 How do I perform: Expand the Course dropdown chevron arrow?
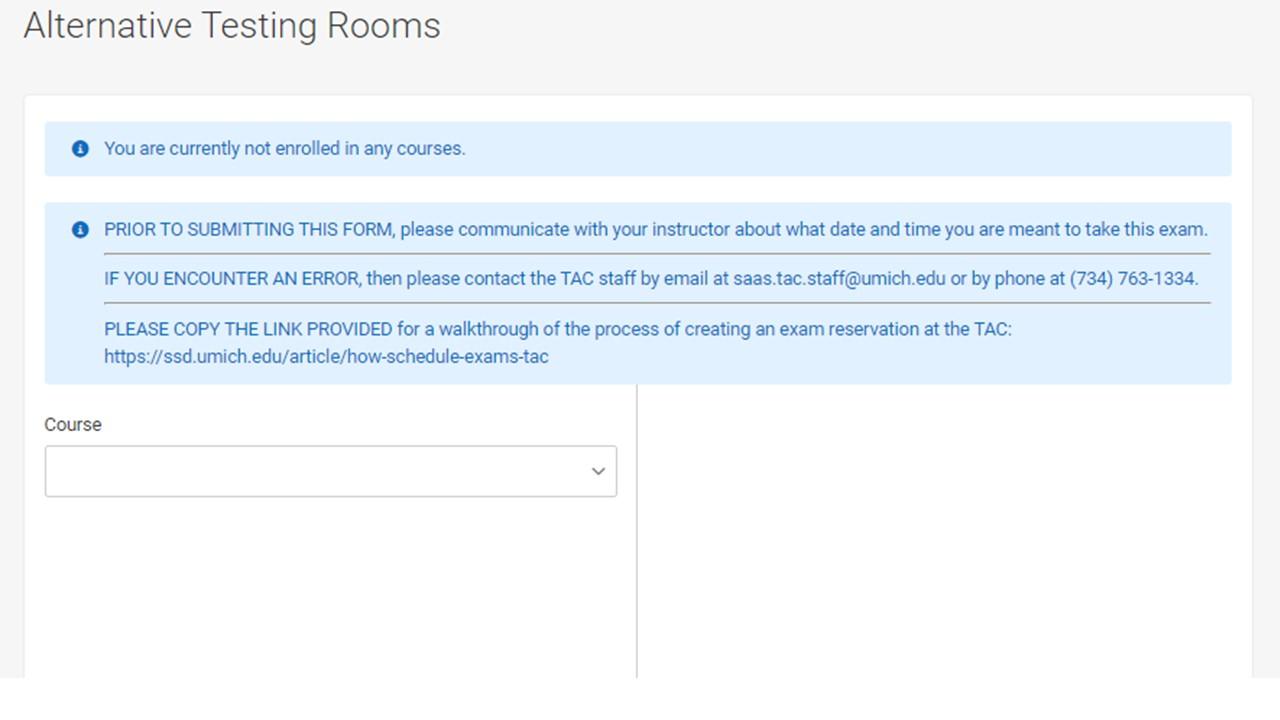(598, 471)
